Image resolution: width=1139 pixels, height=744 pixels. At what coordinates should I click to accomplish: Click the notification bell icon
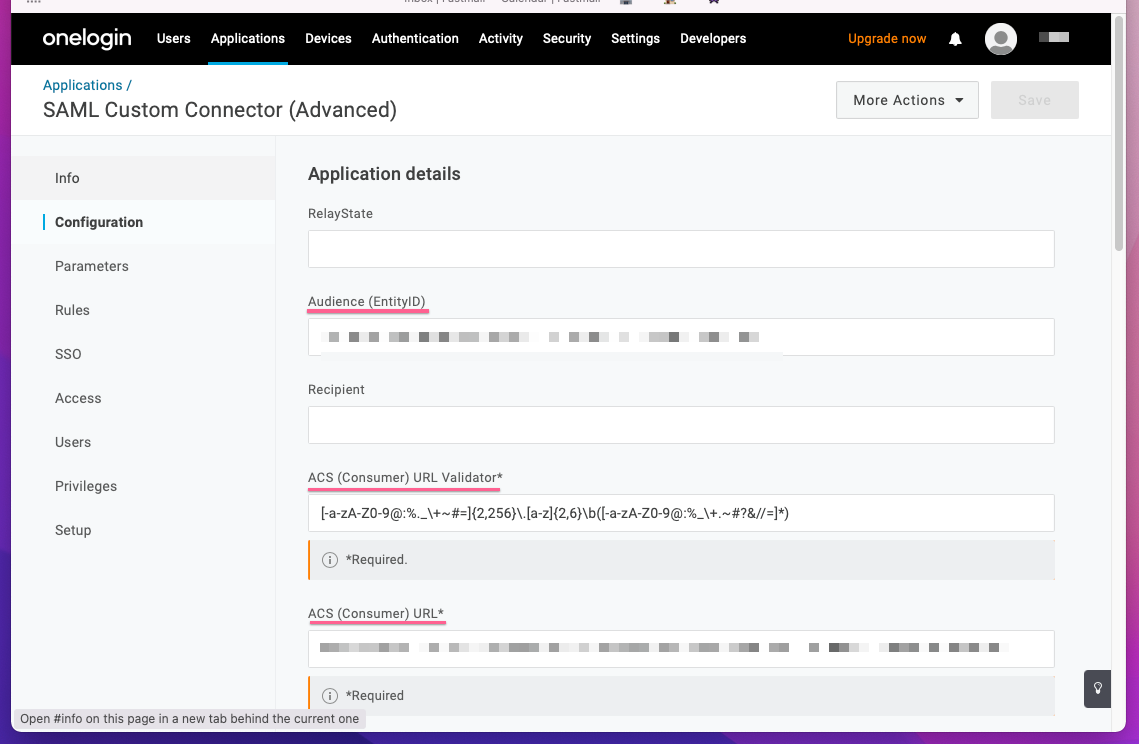tap(954, 38)
